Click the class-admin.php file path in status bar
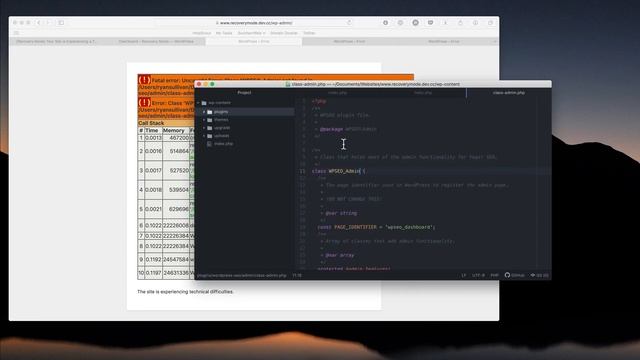640x360 pixels. (242, 276)
